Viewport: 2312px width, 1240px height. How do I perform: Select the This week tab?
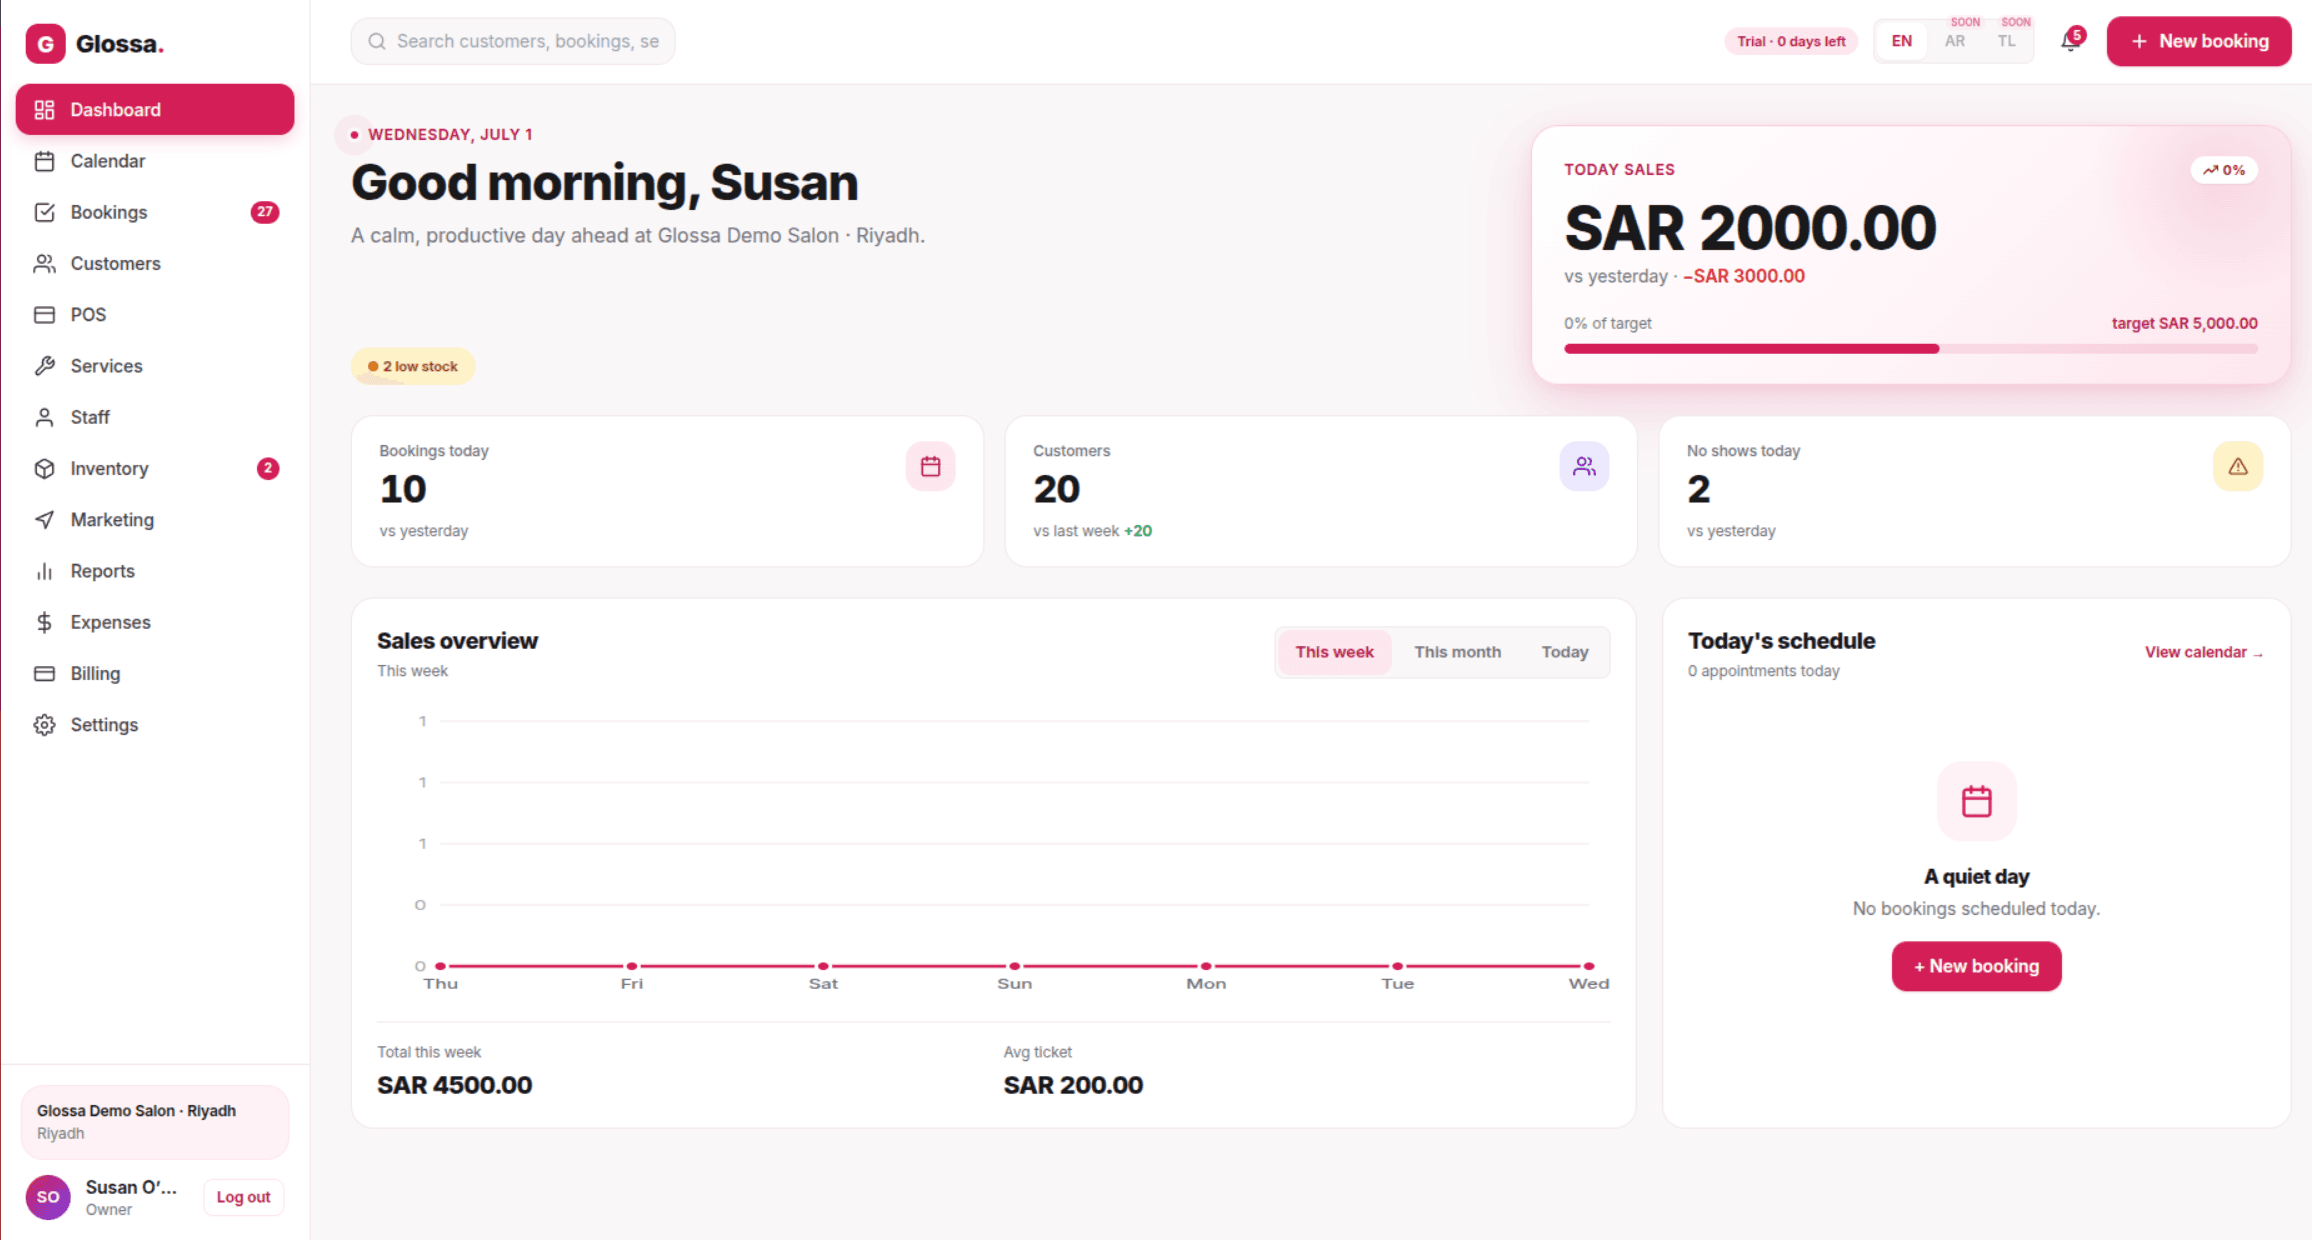pos(1334,652)
